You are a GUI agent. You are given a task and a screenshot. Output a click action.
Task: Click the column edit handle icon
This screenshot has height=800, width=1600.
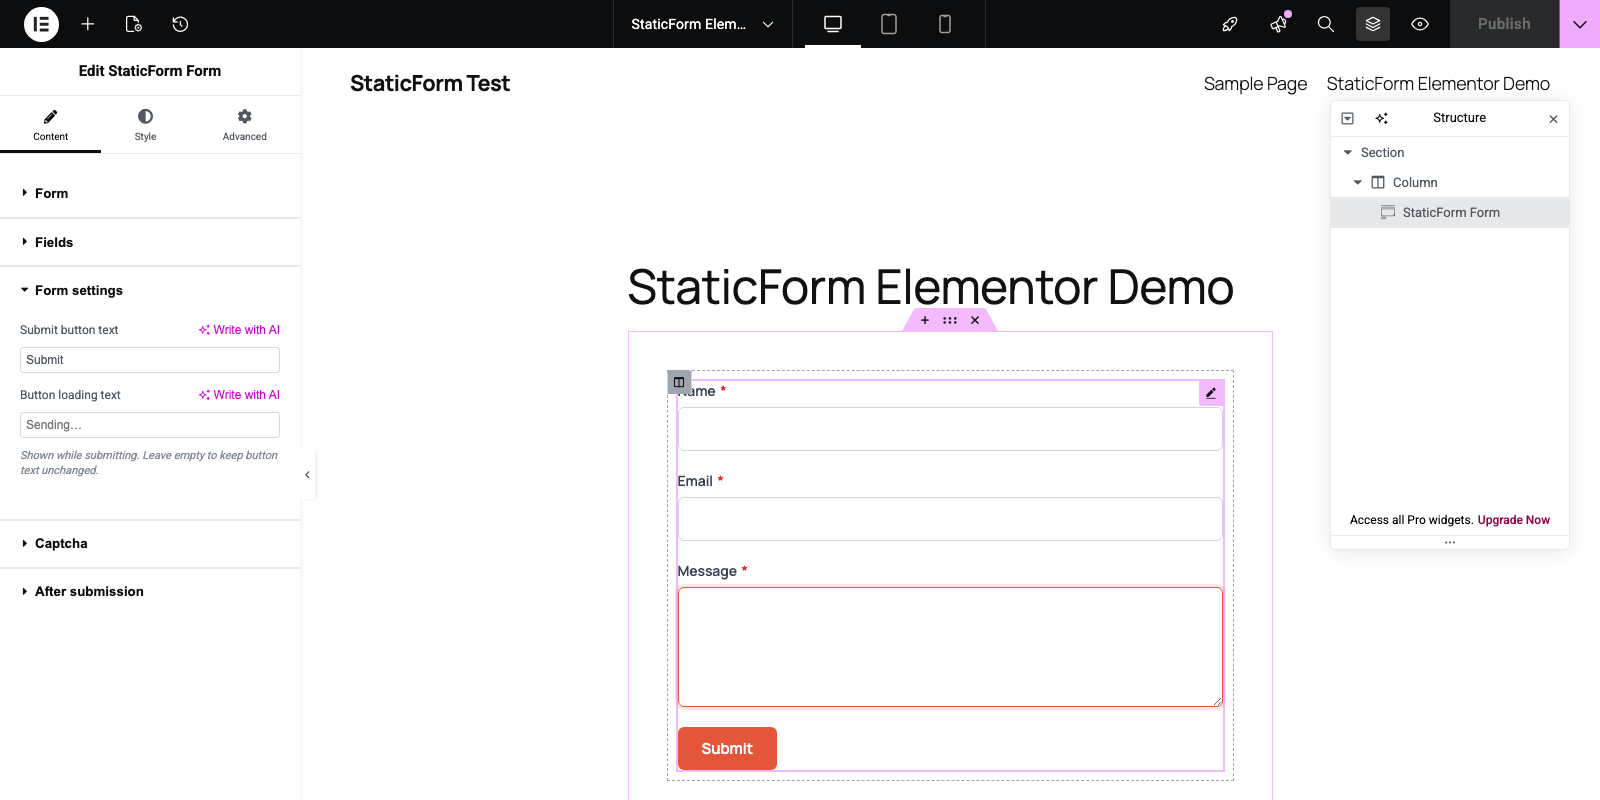(x=679, y=382)
